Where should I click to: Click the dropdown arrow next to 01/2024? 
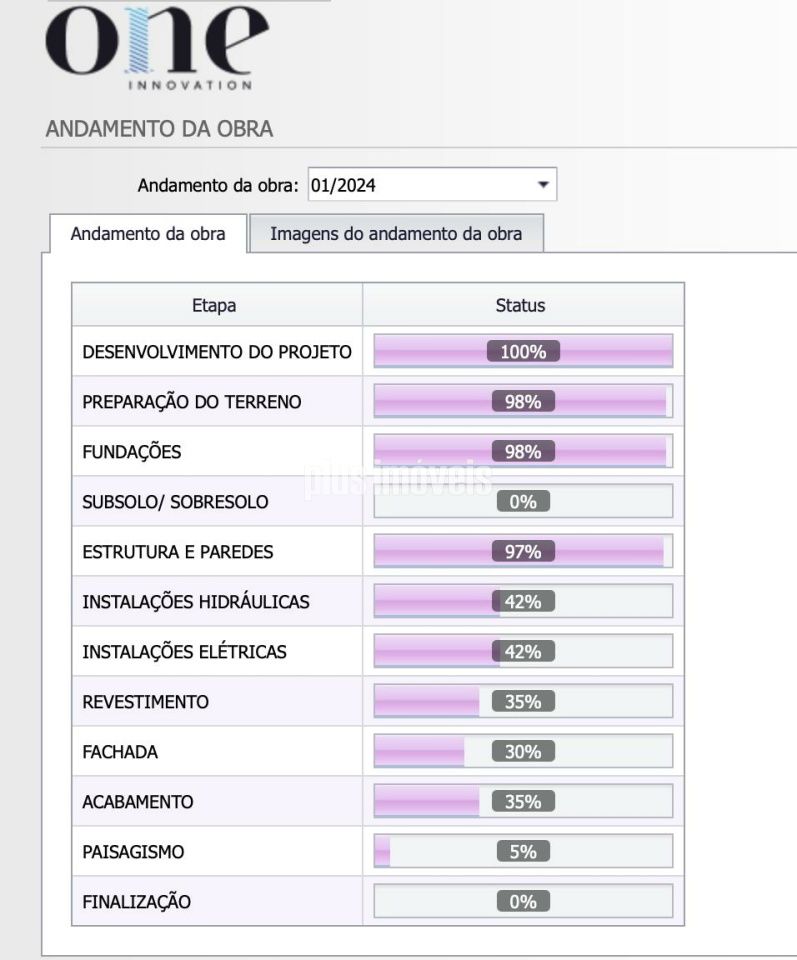(543, 184)
